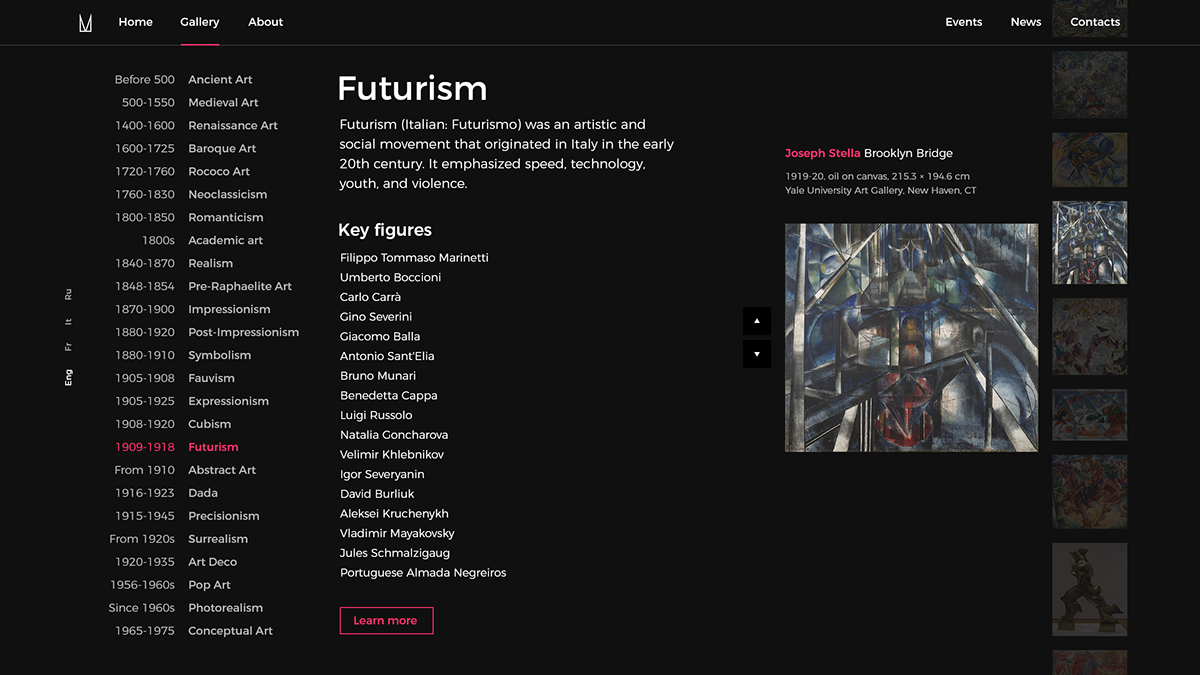Open the News page
This screenshot has height=675, width=1200.
[x=1026, y=22]
